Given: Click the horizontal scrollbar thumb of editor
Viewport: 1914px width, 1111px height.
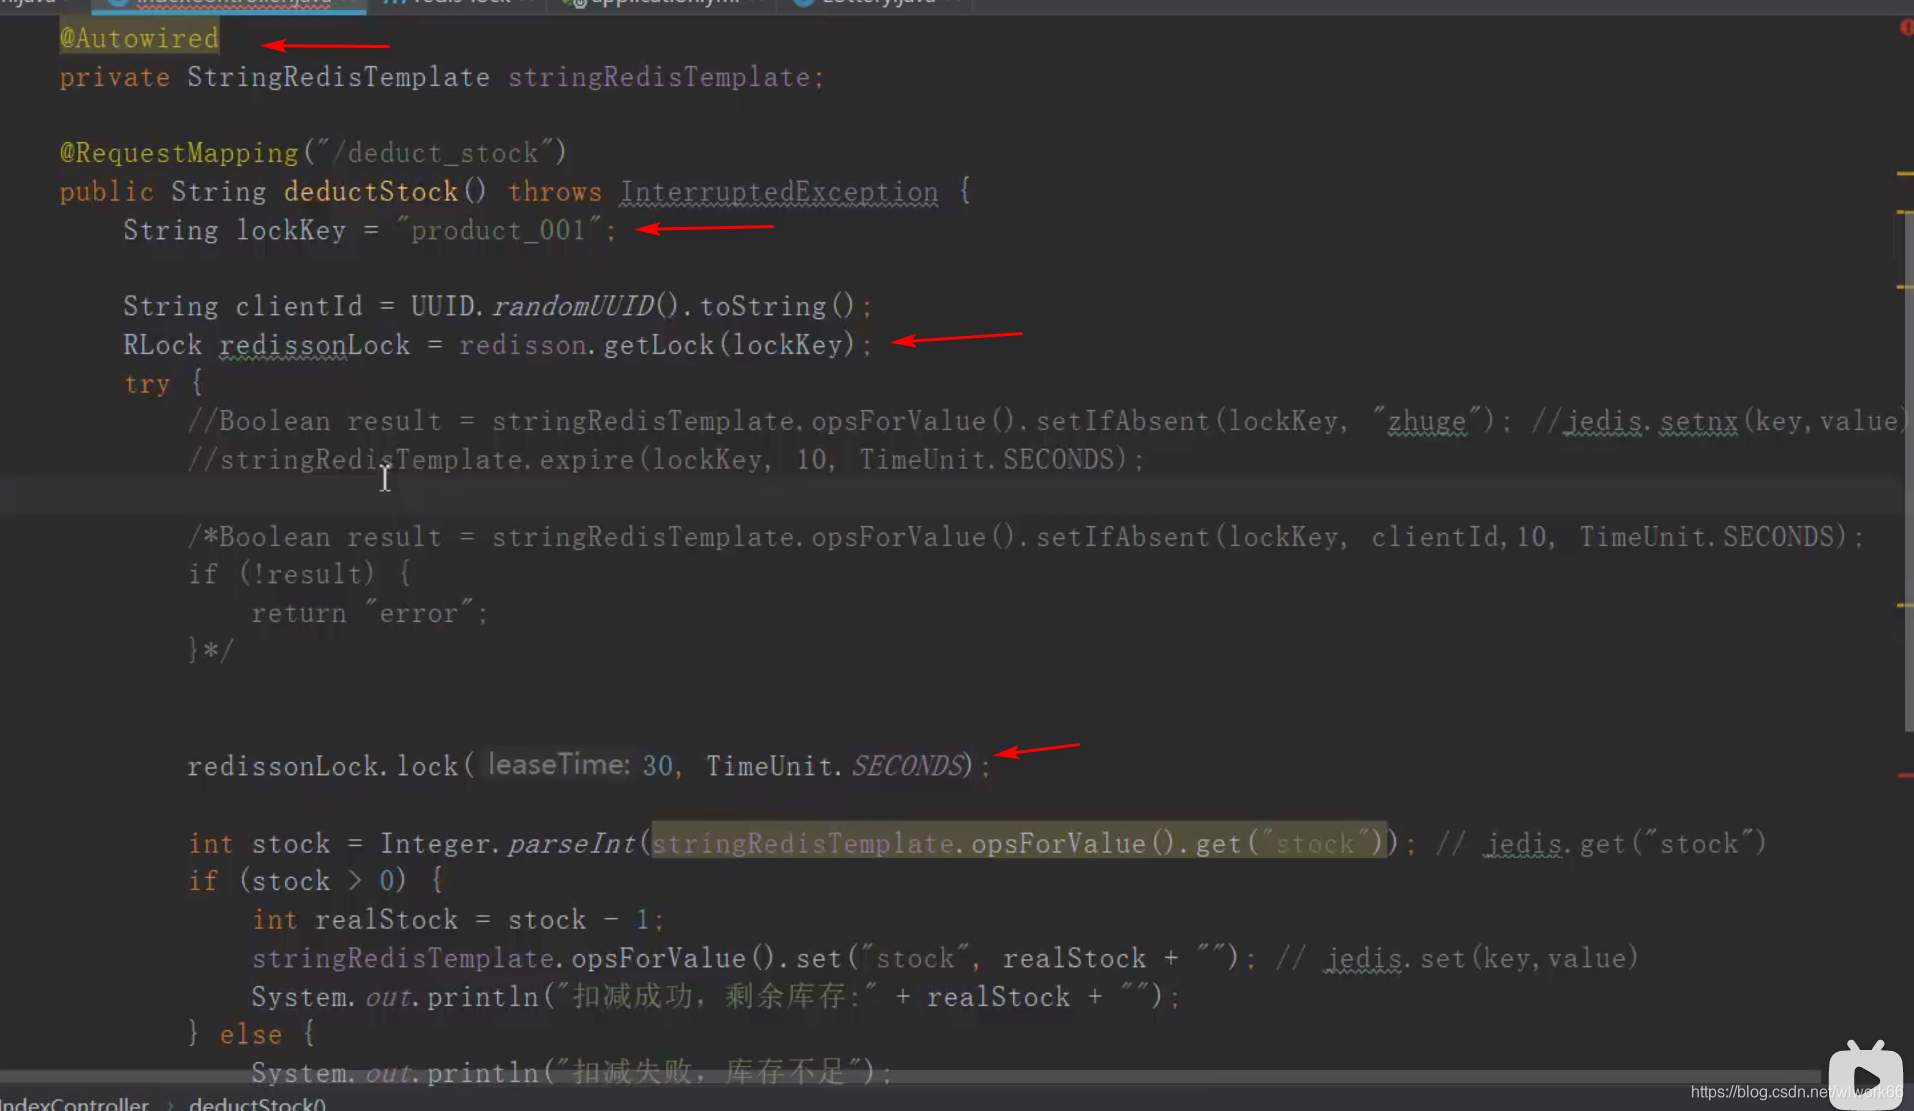Looking at the screenshot, I should [910, 1077].
